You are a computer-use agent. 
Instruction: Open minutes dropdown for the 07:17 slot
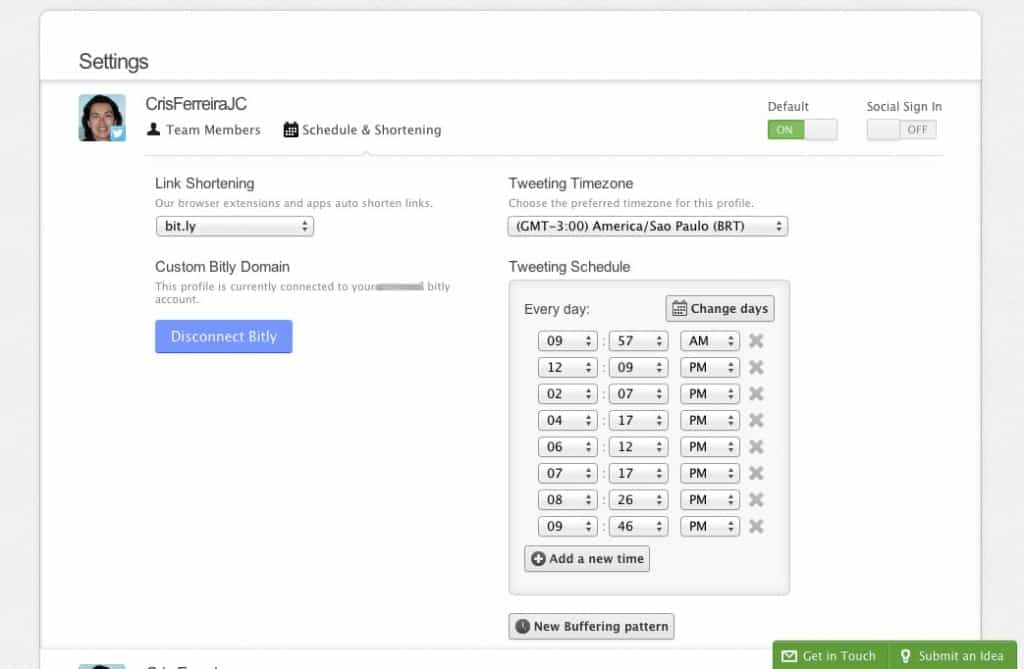[638, 473]
